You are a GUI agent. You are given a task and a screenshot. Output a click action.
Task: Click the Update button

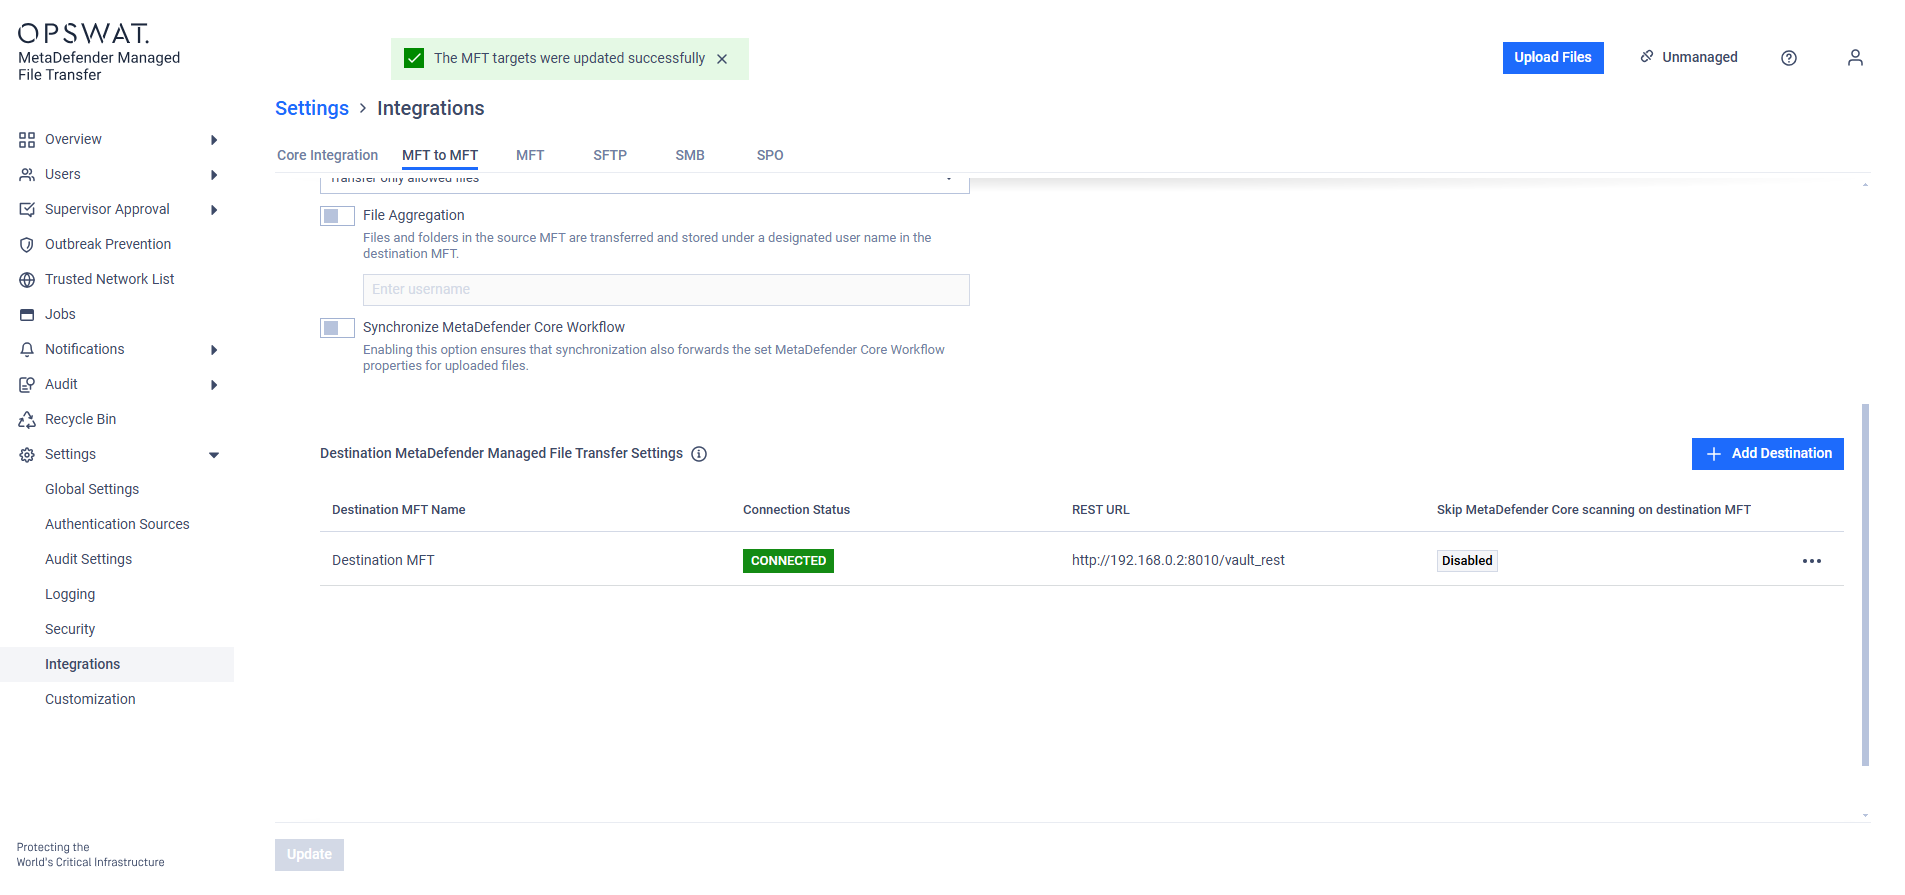click(309, 855)
